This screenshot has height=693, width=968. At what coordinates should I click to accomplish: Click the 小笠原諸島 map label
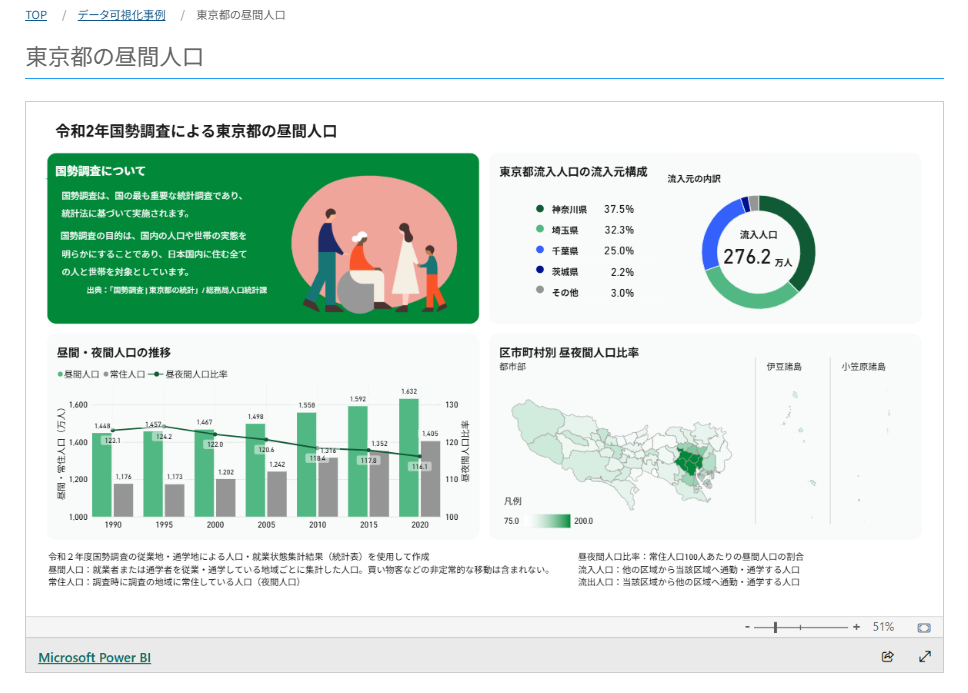click(863, 367)
